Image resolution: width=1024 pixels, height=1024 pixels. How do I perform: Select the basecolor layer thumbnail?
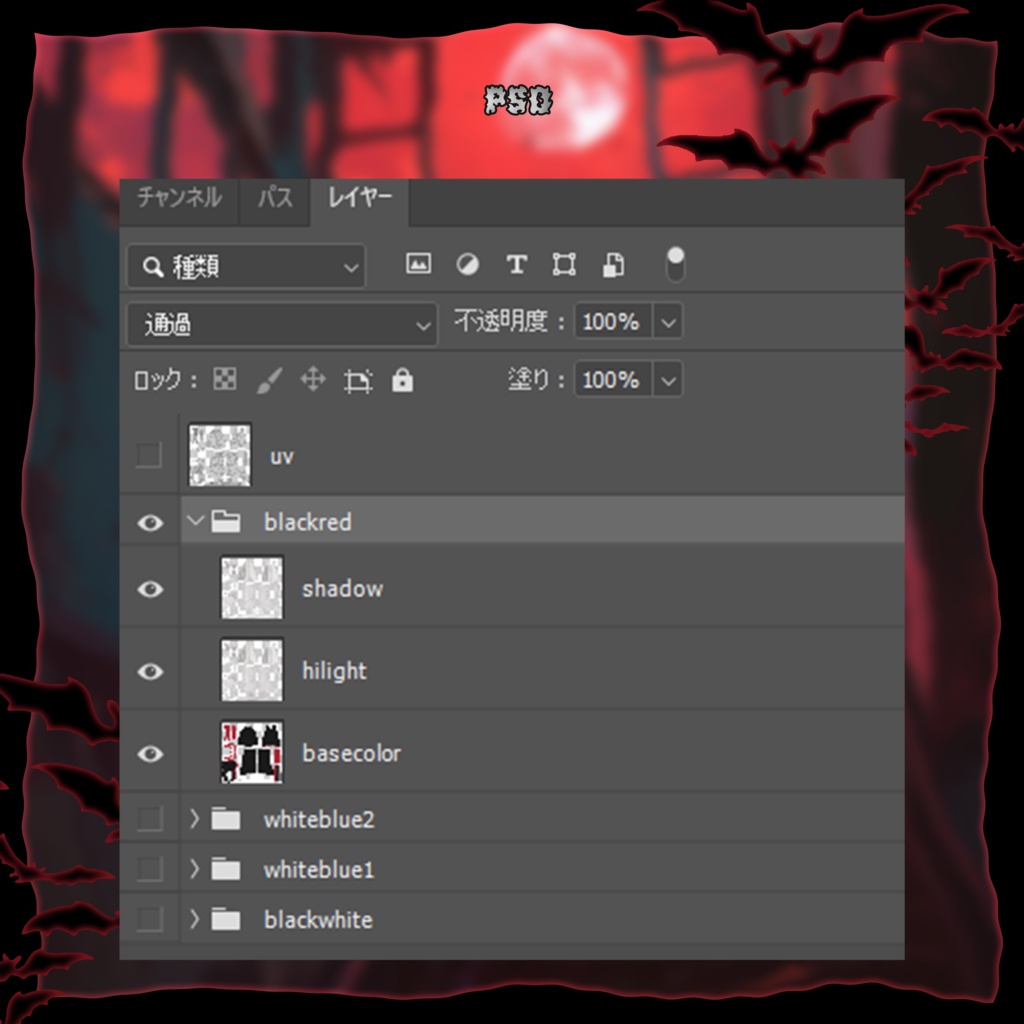[x=252, y=752]
